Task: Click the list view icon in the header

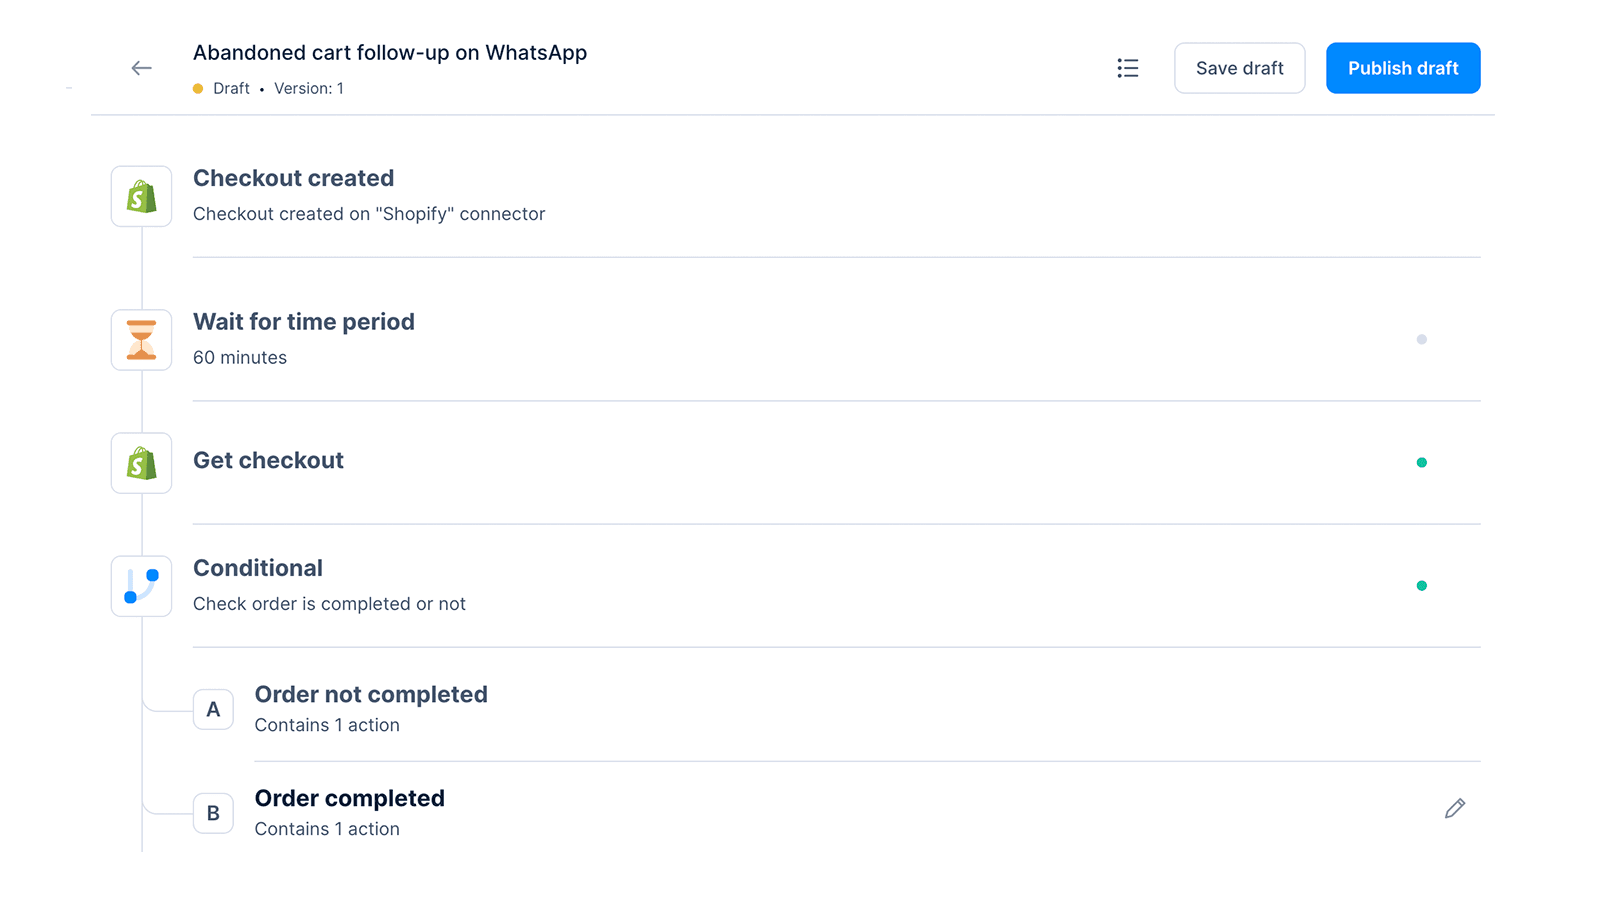Action: 1128,68
